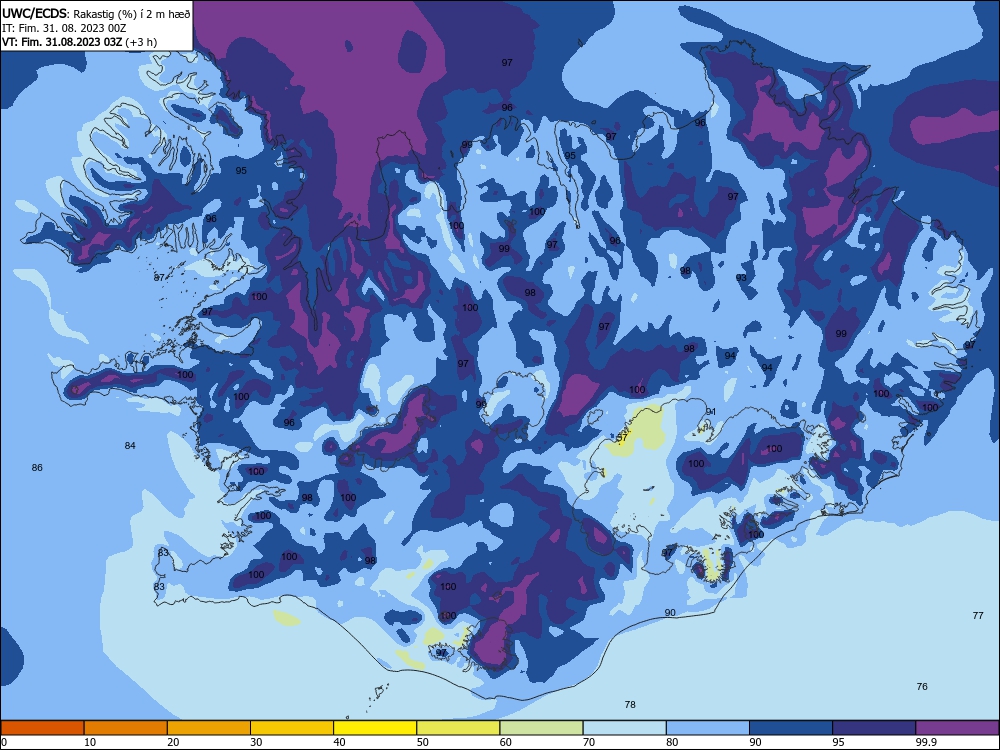Click the '30' legend scale label
Image resolution: width=1000 pixels, height=750 pixels.
point(256,742)
